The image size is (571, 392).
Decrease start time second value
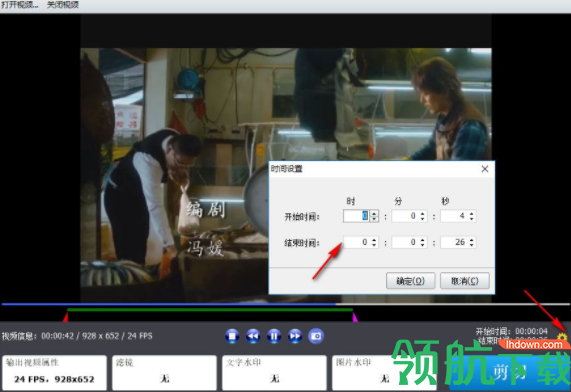[472, 219]
